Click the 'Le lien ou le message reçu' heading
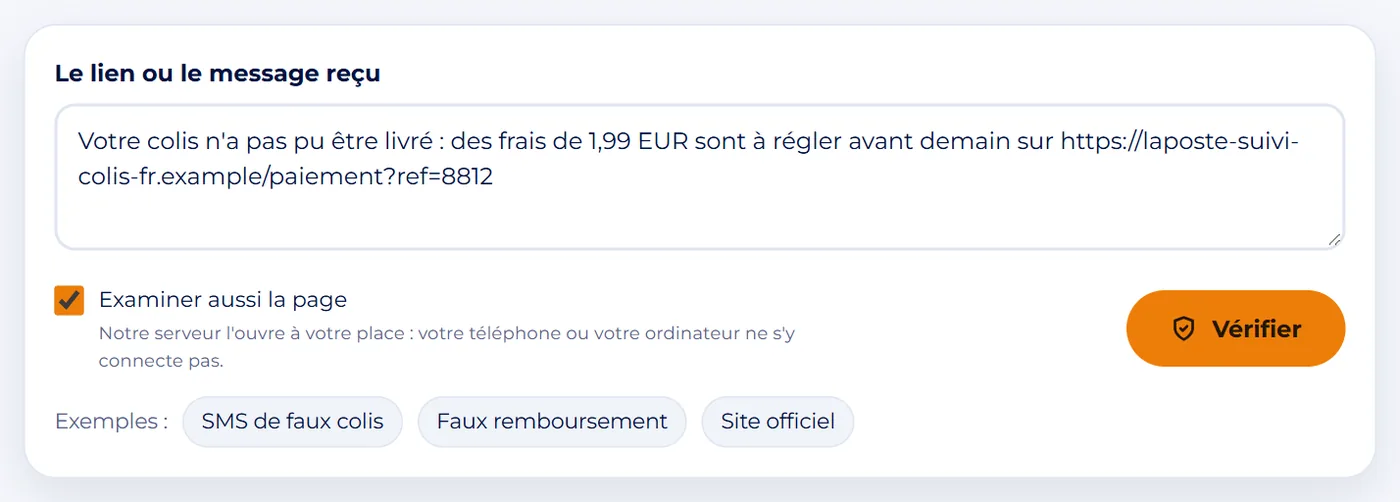This screenshot has width=1400, height=502. tap(218, 73)
